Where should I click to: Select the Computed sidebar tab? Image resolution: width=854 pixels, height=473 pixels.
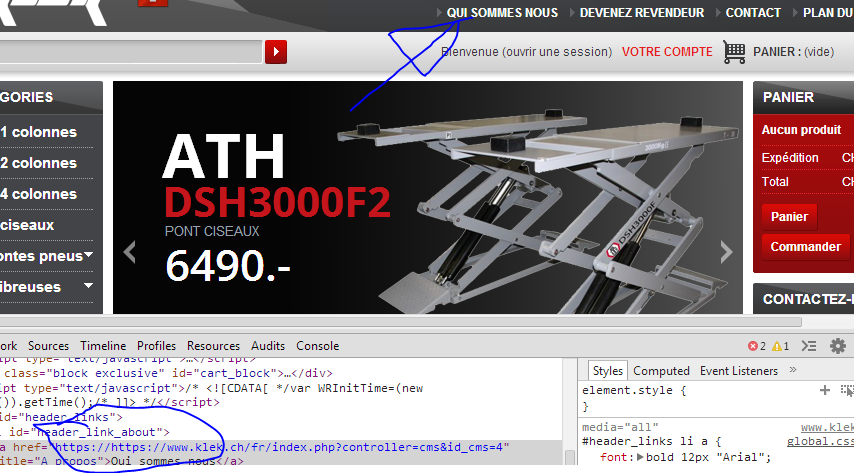click(x=661, y=371)
